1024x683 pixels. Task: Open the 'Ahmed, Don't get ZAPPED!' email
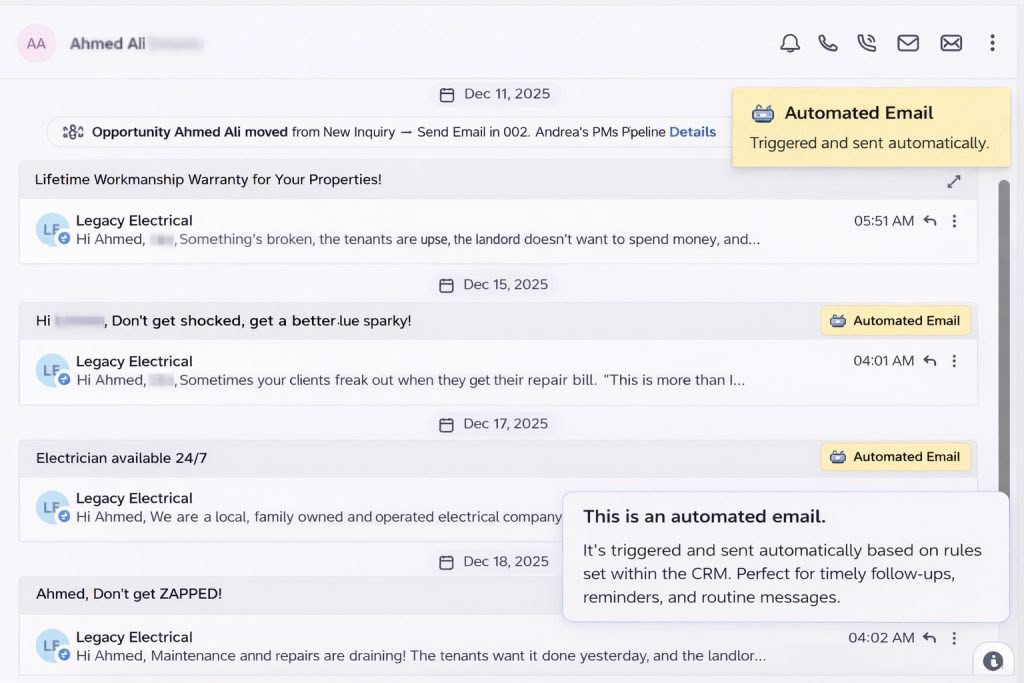(x=129, y=594)
